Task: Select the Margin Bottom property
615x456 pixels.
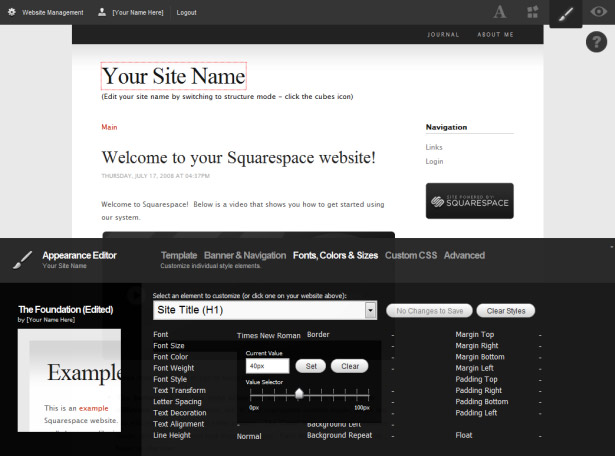Action: tap(480, 357)
